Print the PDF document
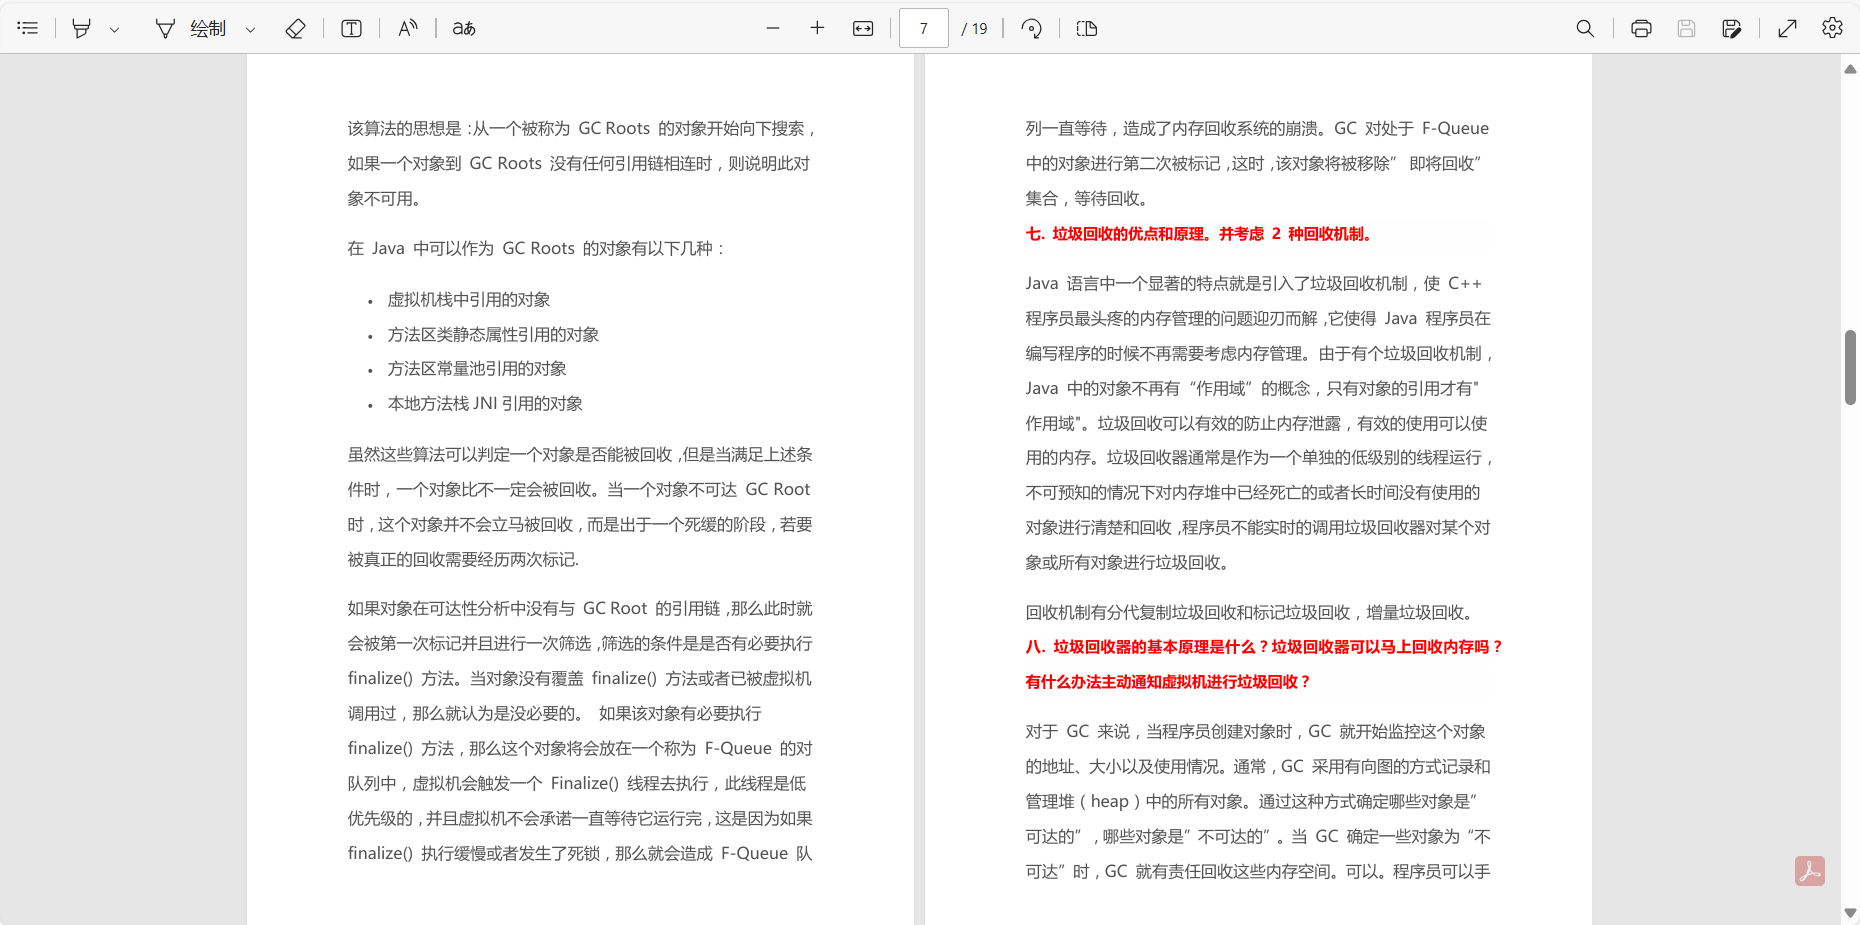Image resolution: width=1860 pixels, height=925 pixels. click(x=1641, y=28)
